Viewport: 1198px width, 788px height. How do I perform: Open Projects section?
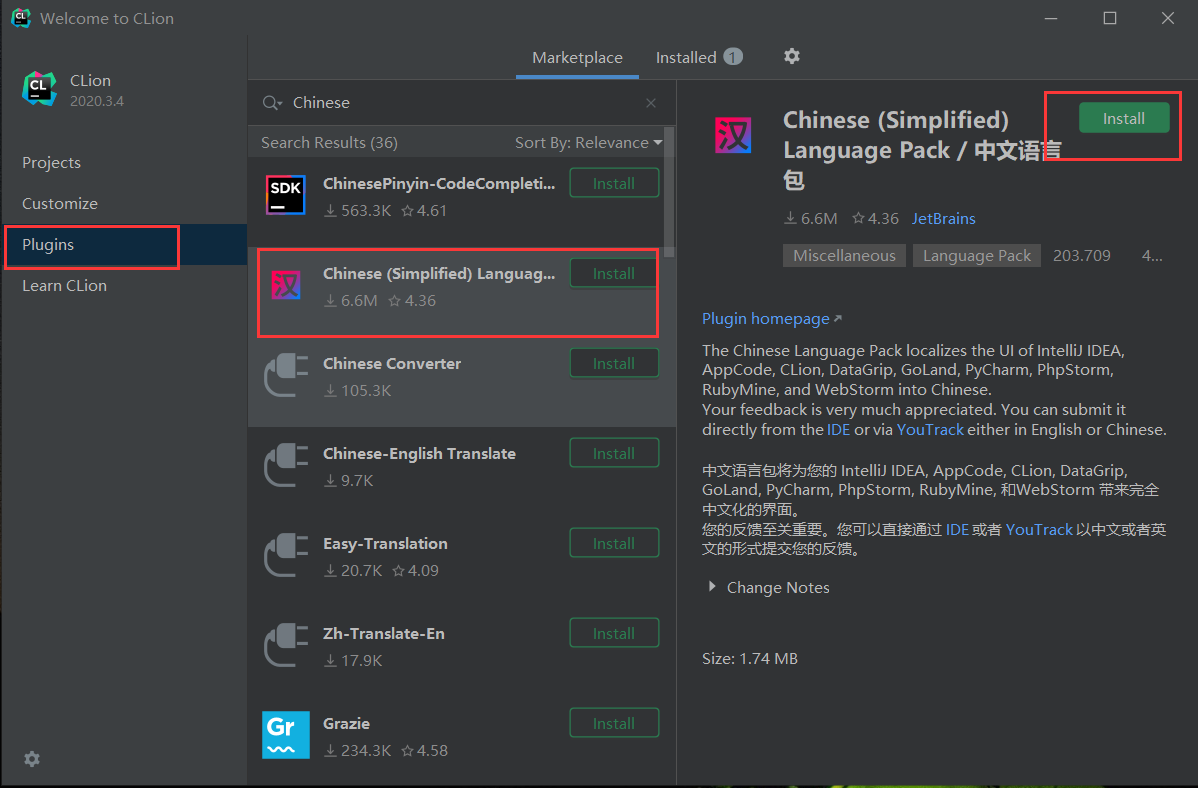click(x=51, y=162)
